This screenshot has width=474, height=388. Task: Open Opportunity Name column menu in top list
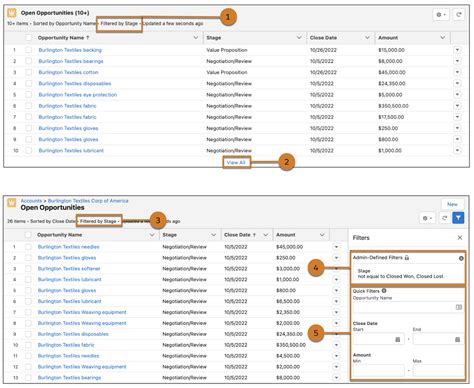(x=196, y=38)
